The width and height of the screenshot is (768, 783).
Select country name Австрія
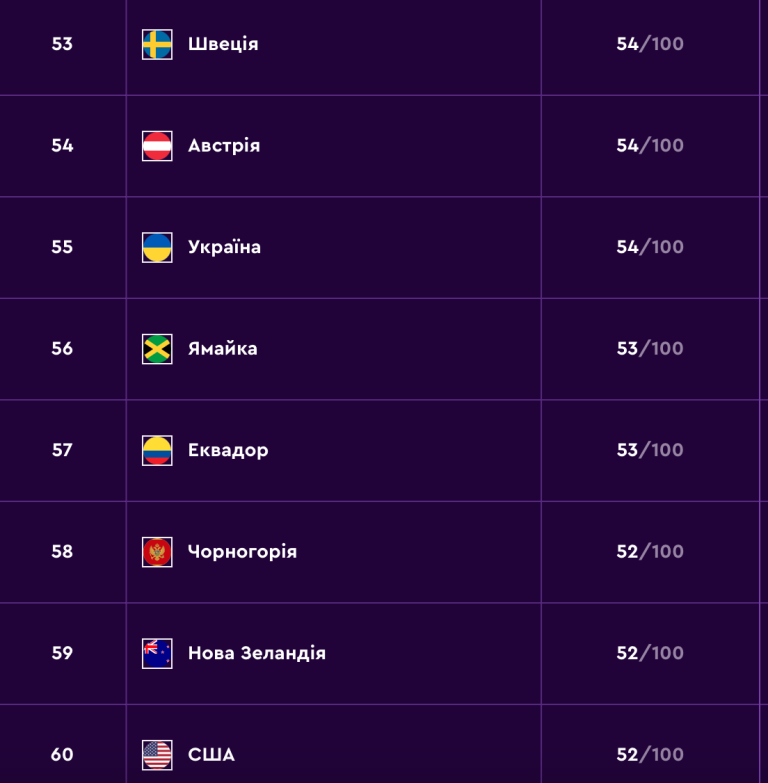tap(224, 145)
